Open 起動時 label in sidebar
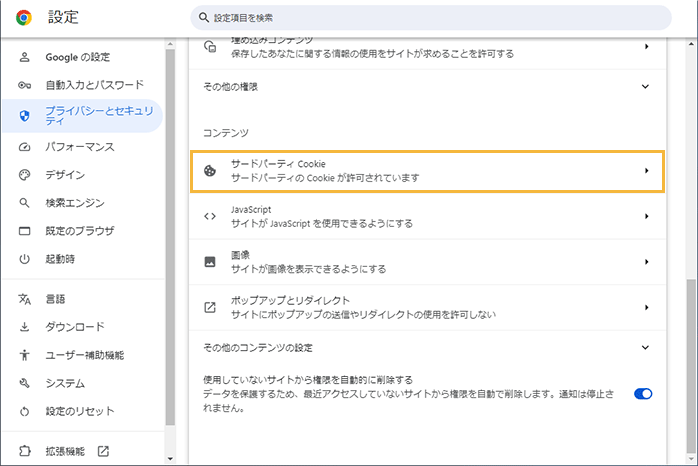The height and width of the screenshot is (466, 698). (x=60, y=259)
